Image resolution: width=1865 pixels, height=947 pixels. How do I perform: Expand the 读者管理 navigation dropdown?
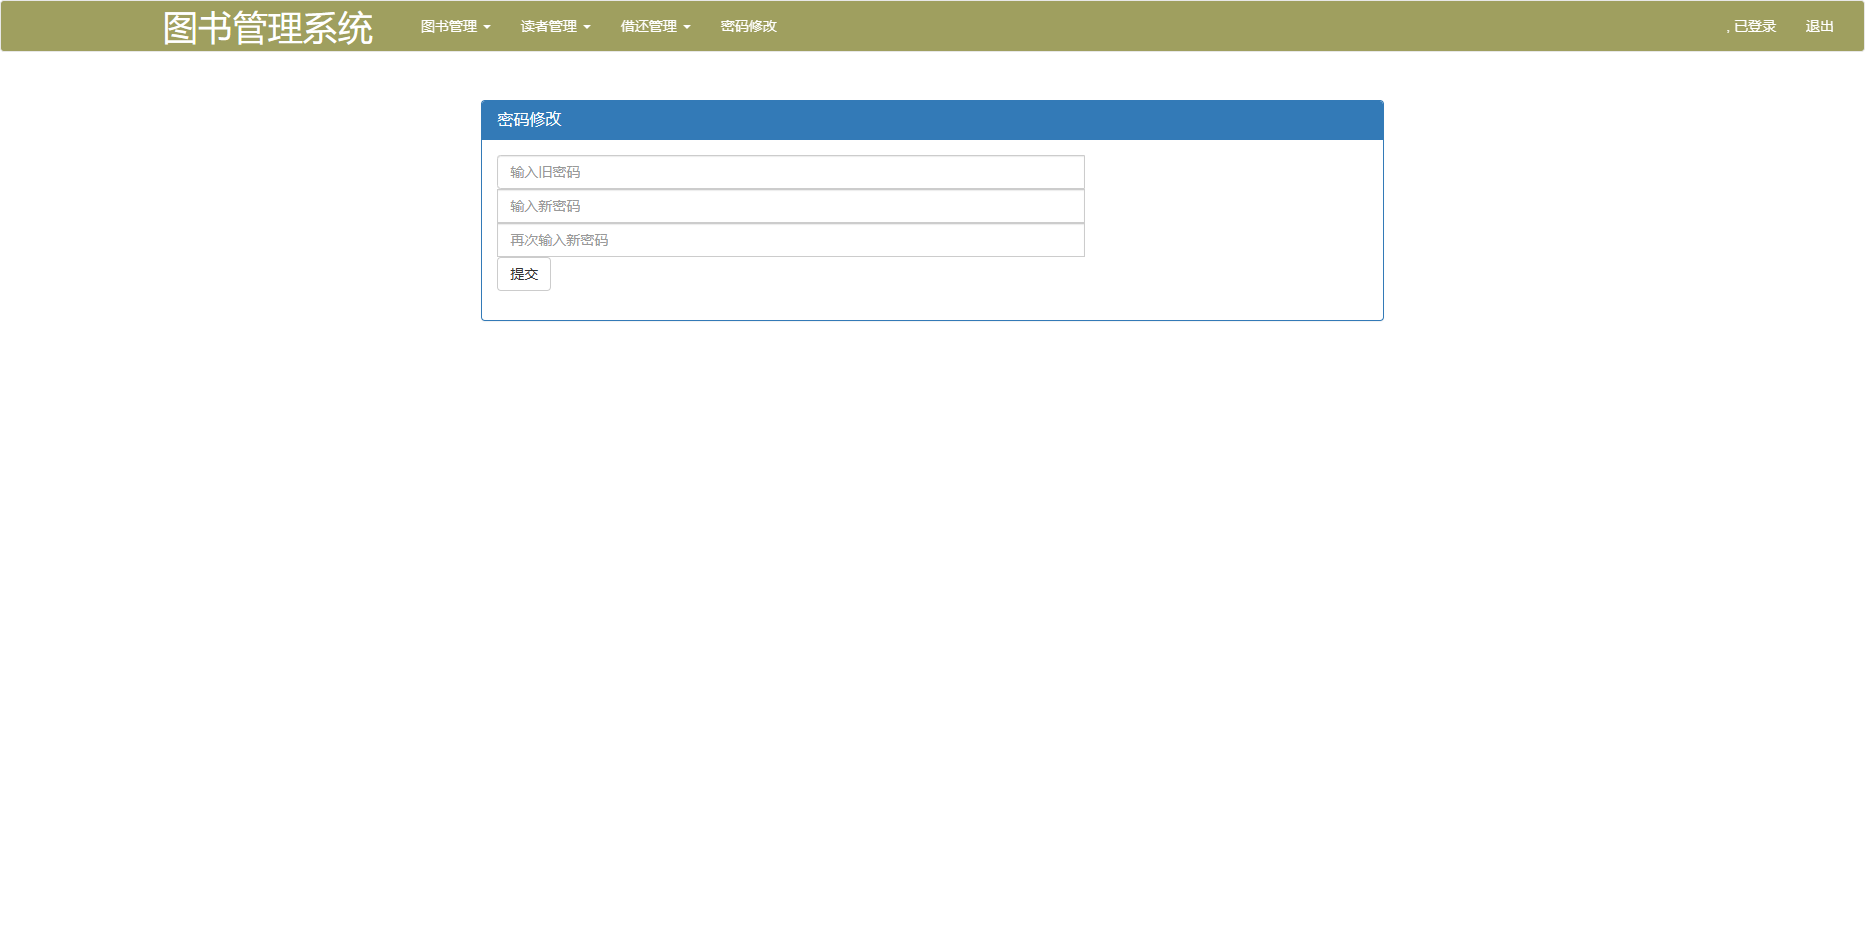tap(549, 27)
